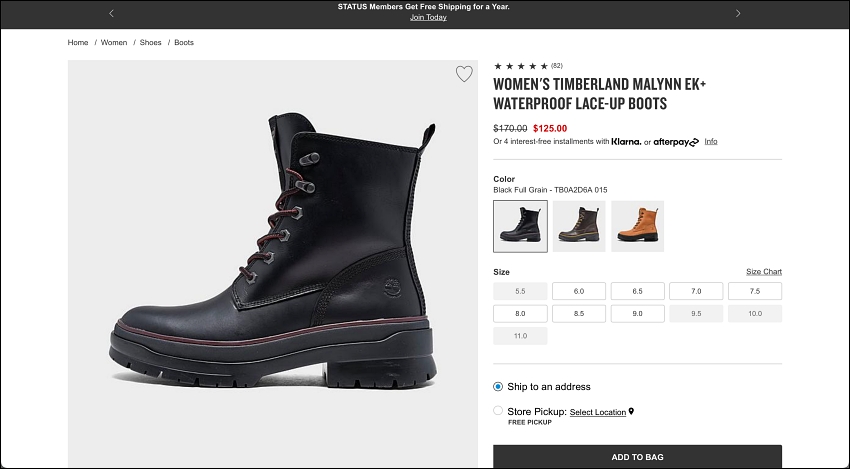Select Ship to an address option
The width and height of the screenshot is (850, 469).
point(498,387)
